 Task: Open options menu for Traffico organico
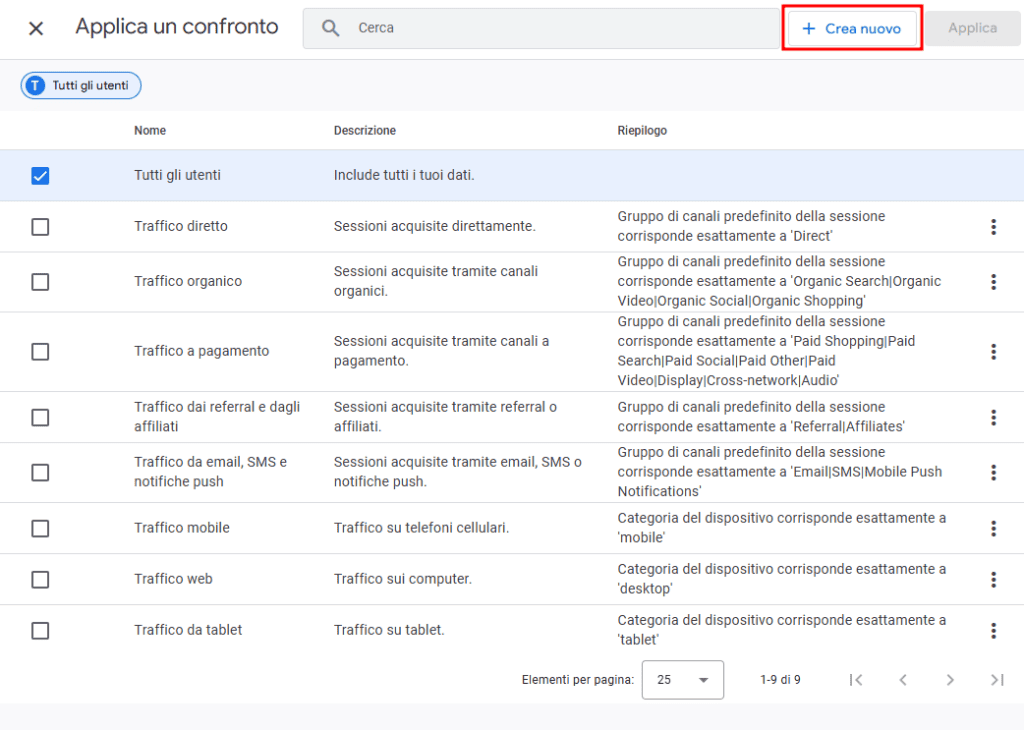click(993, 282)
